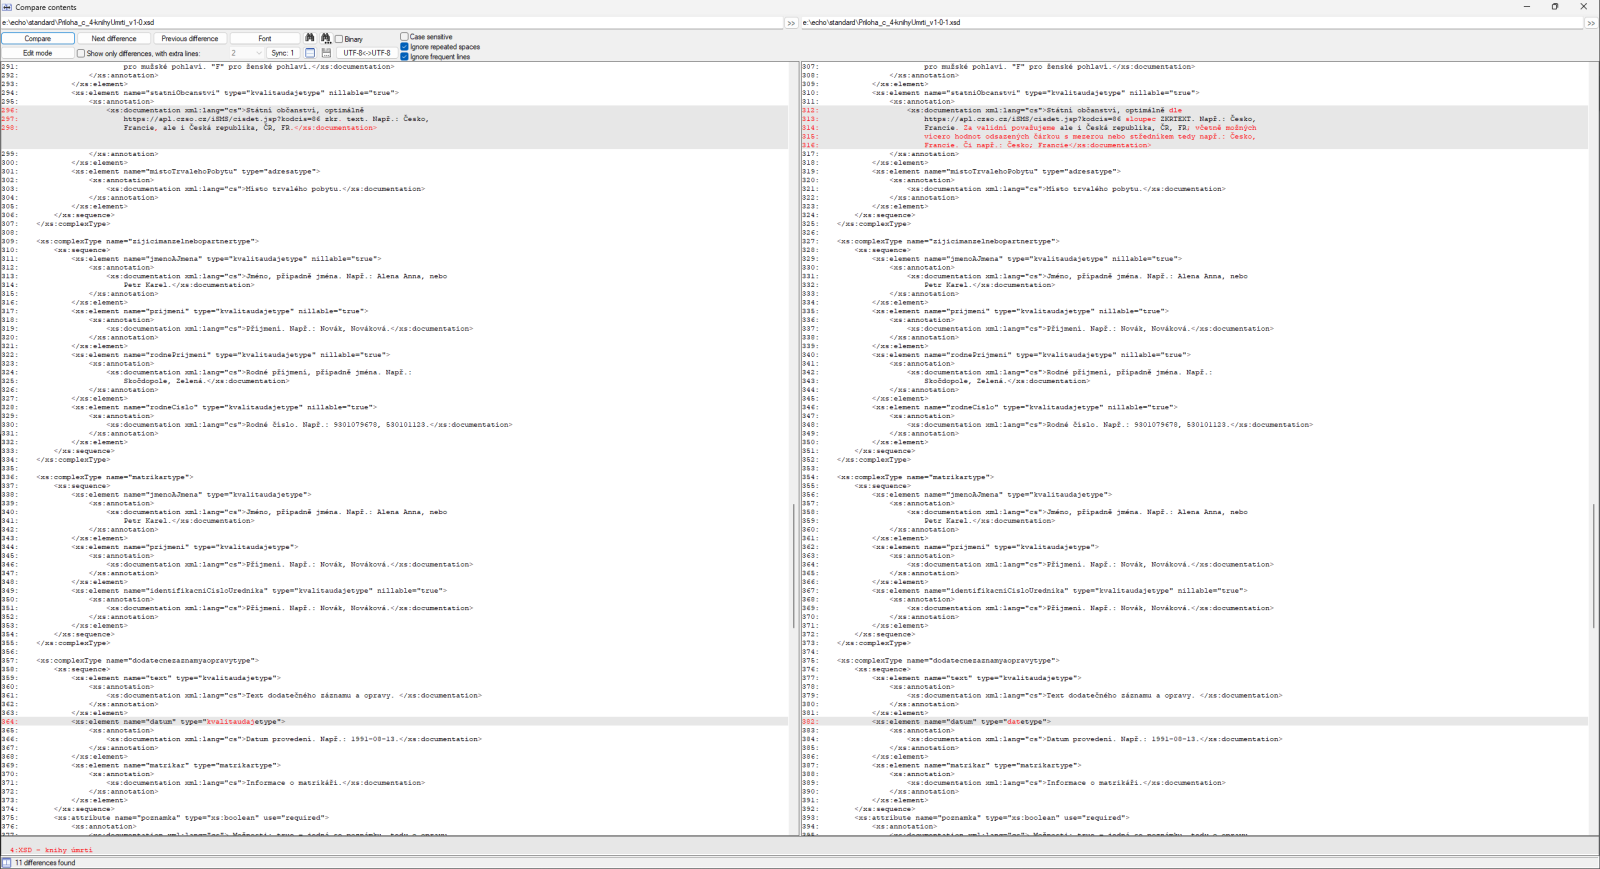Click right line 367 identifikacniCisloUrednika element
The image size is (1600, 869).
point(1060,591)
